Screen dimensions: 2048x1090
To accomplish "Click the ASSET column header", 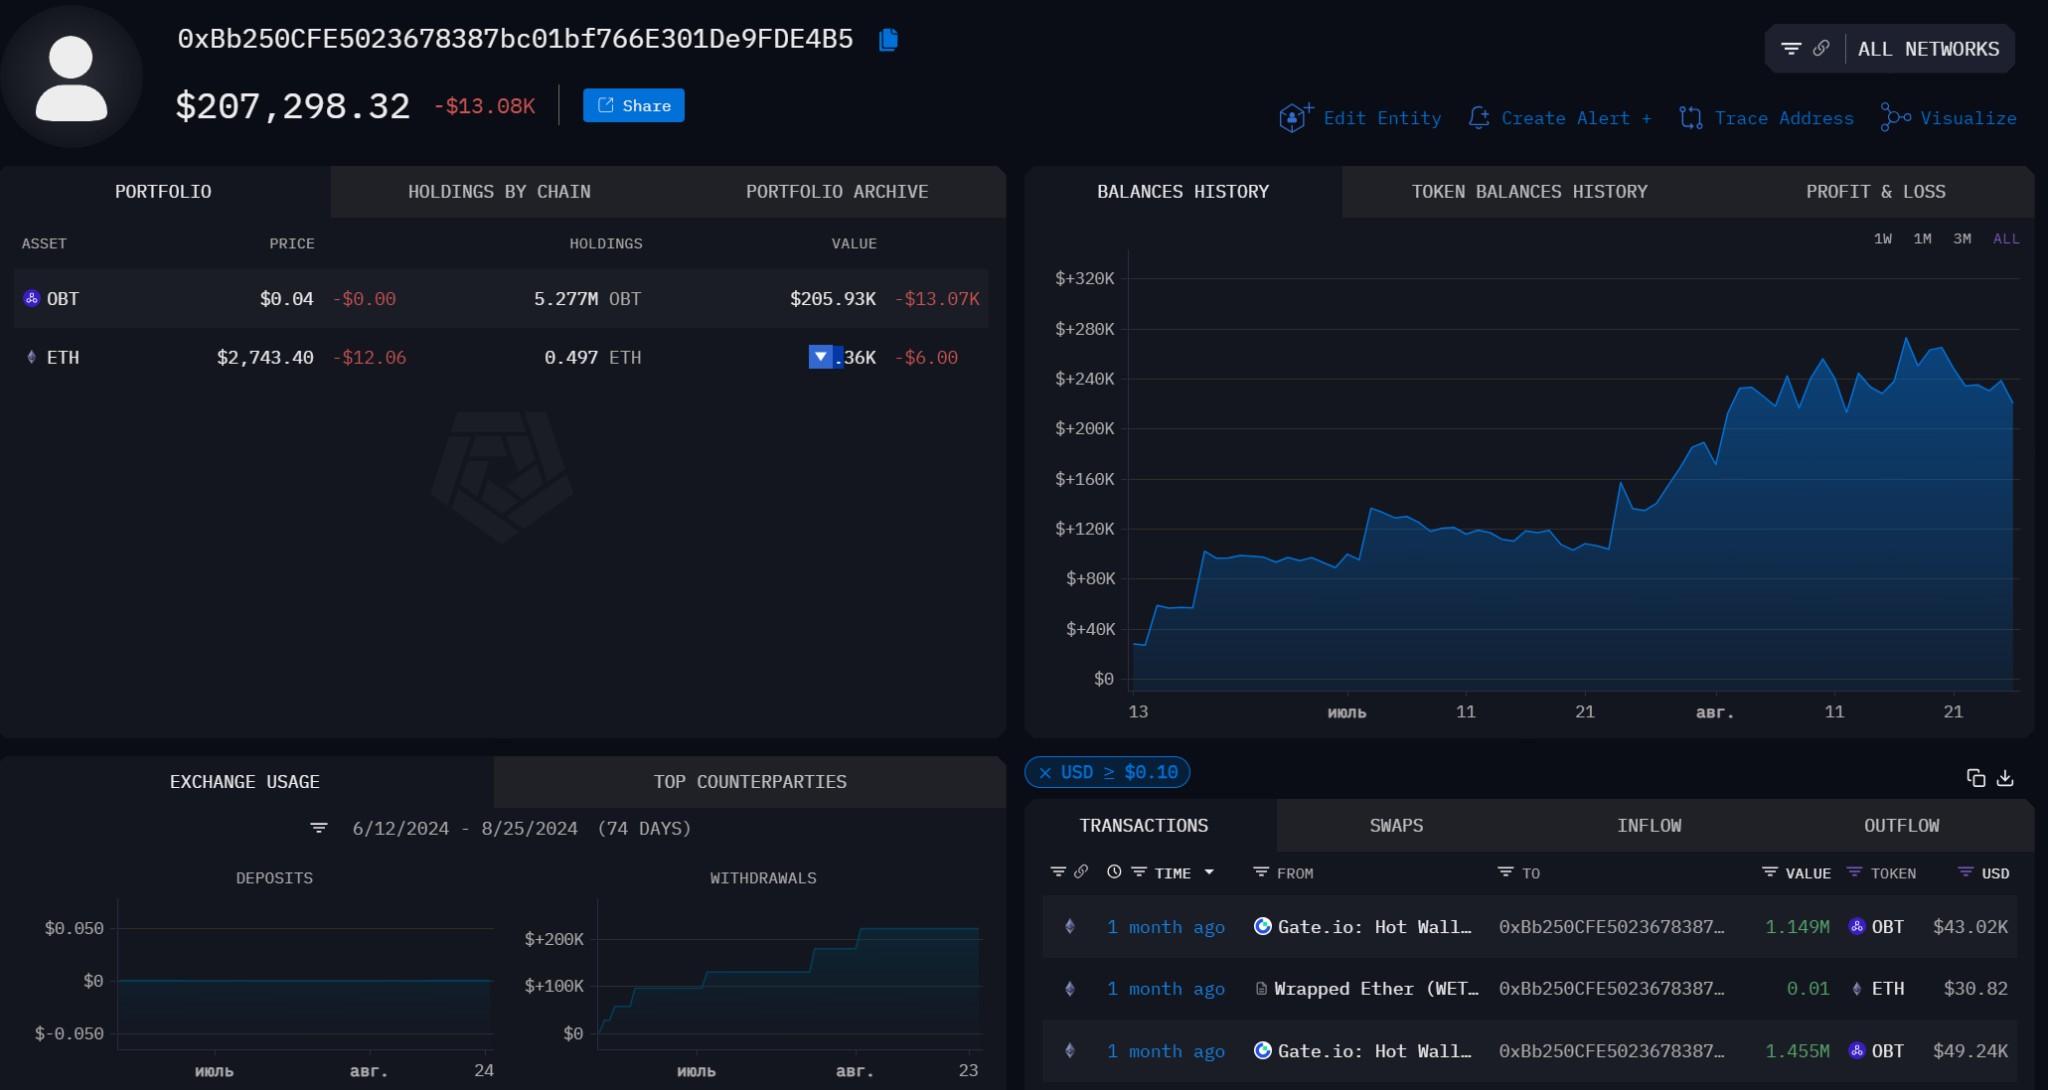I will (x=44, y=243).
